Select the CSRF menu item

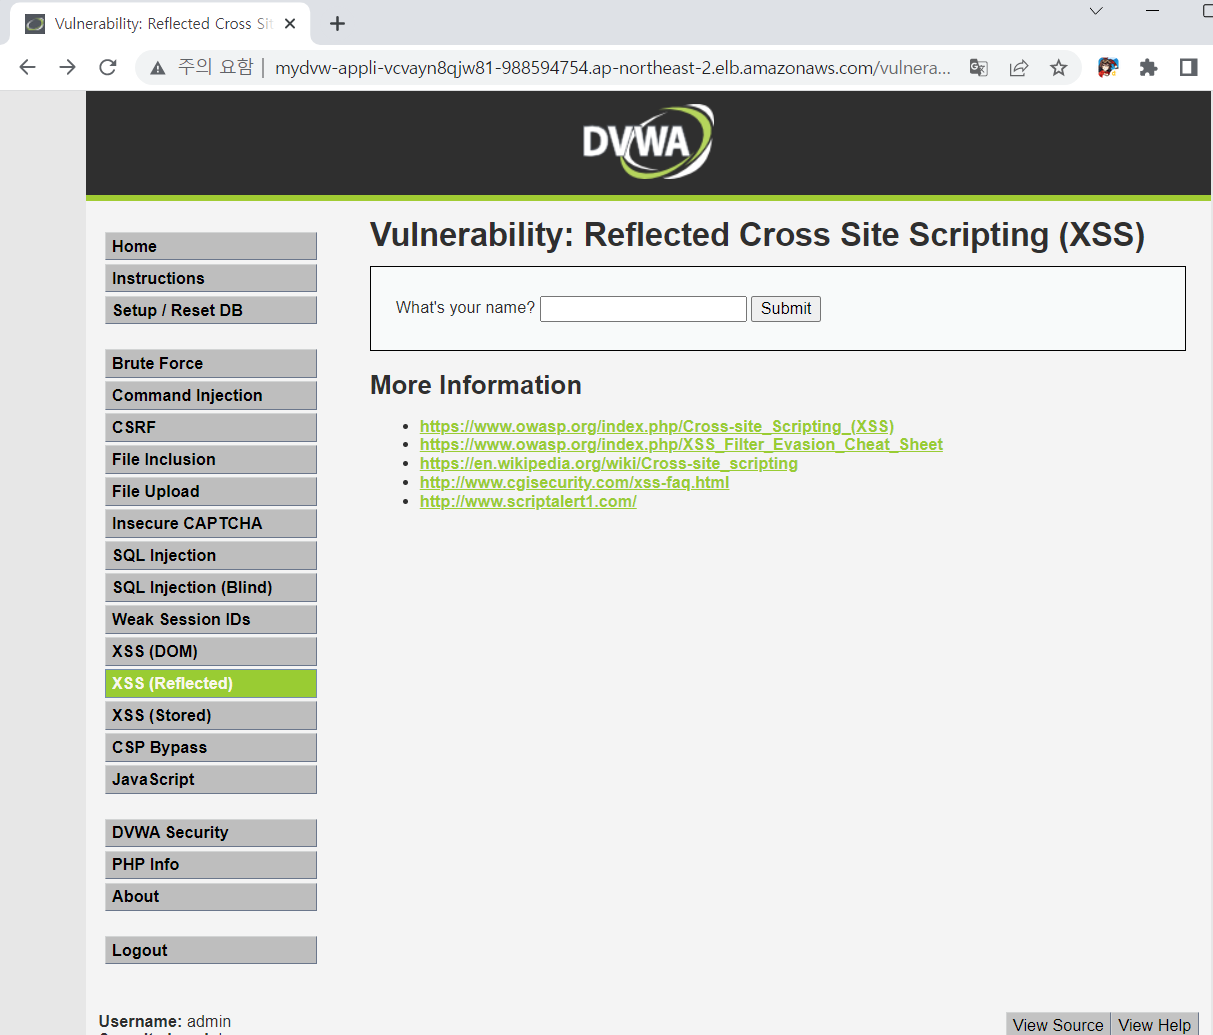[211, 427]
